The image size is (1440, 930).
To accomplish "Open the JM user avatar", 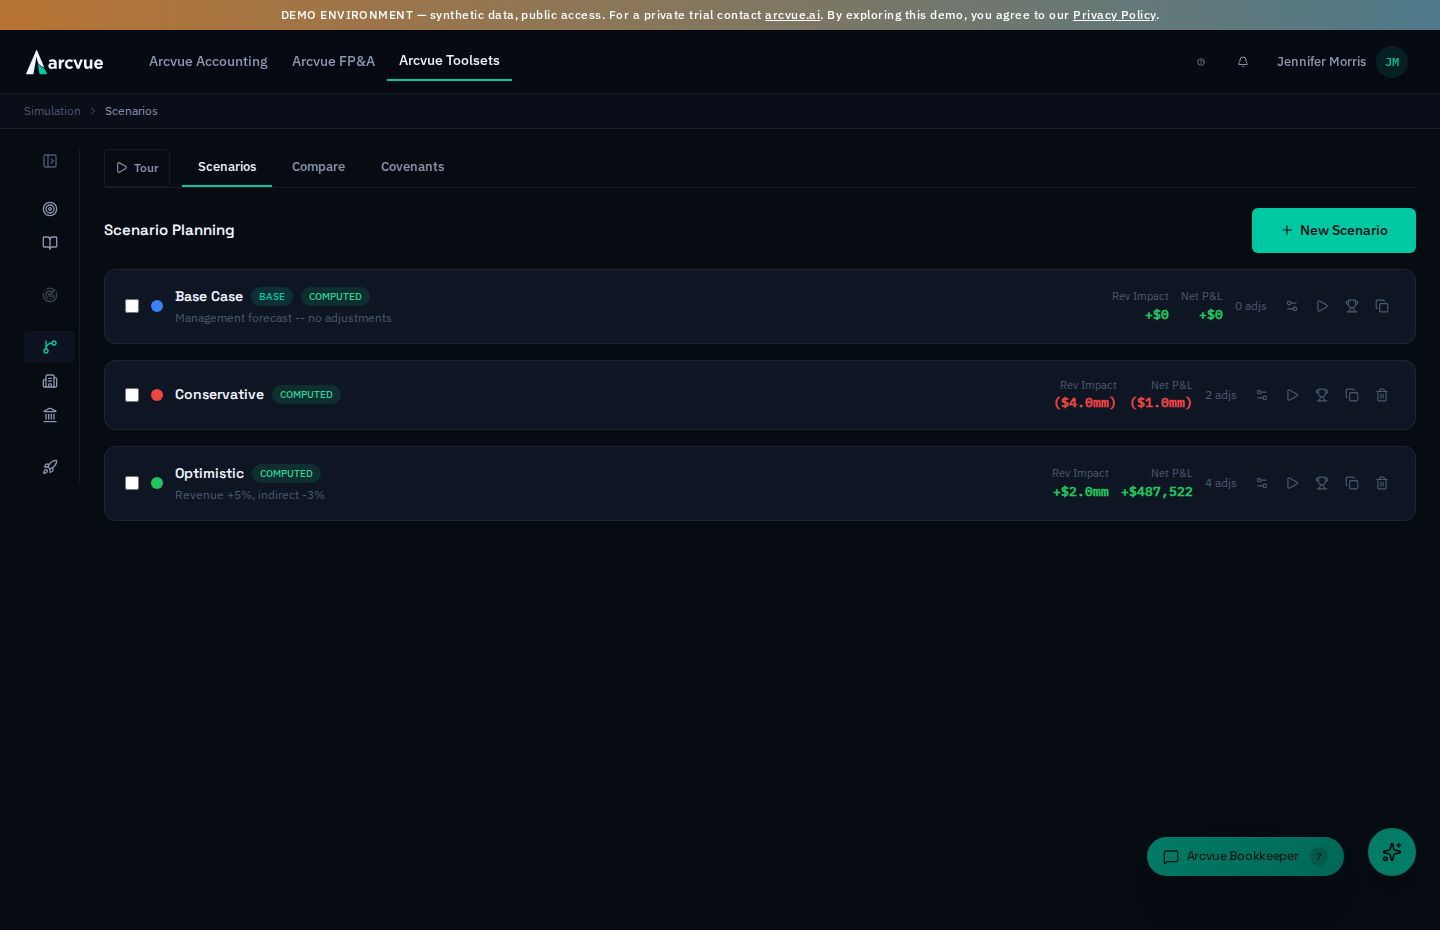I will 1392,62.
